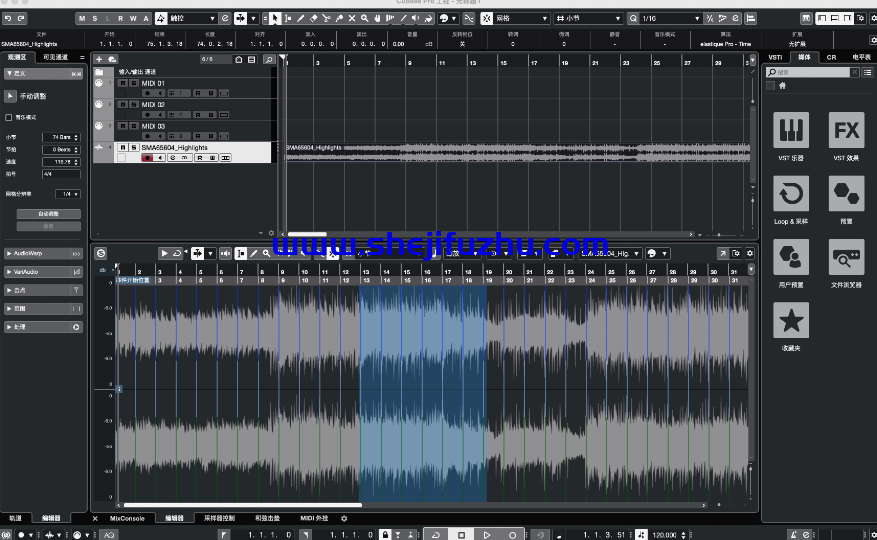Open VST Instruments tile in Media rack
The image size is (877, 540).
[791, 130]
